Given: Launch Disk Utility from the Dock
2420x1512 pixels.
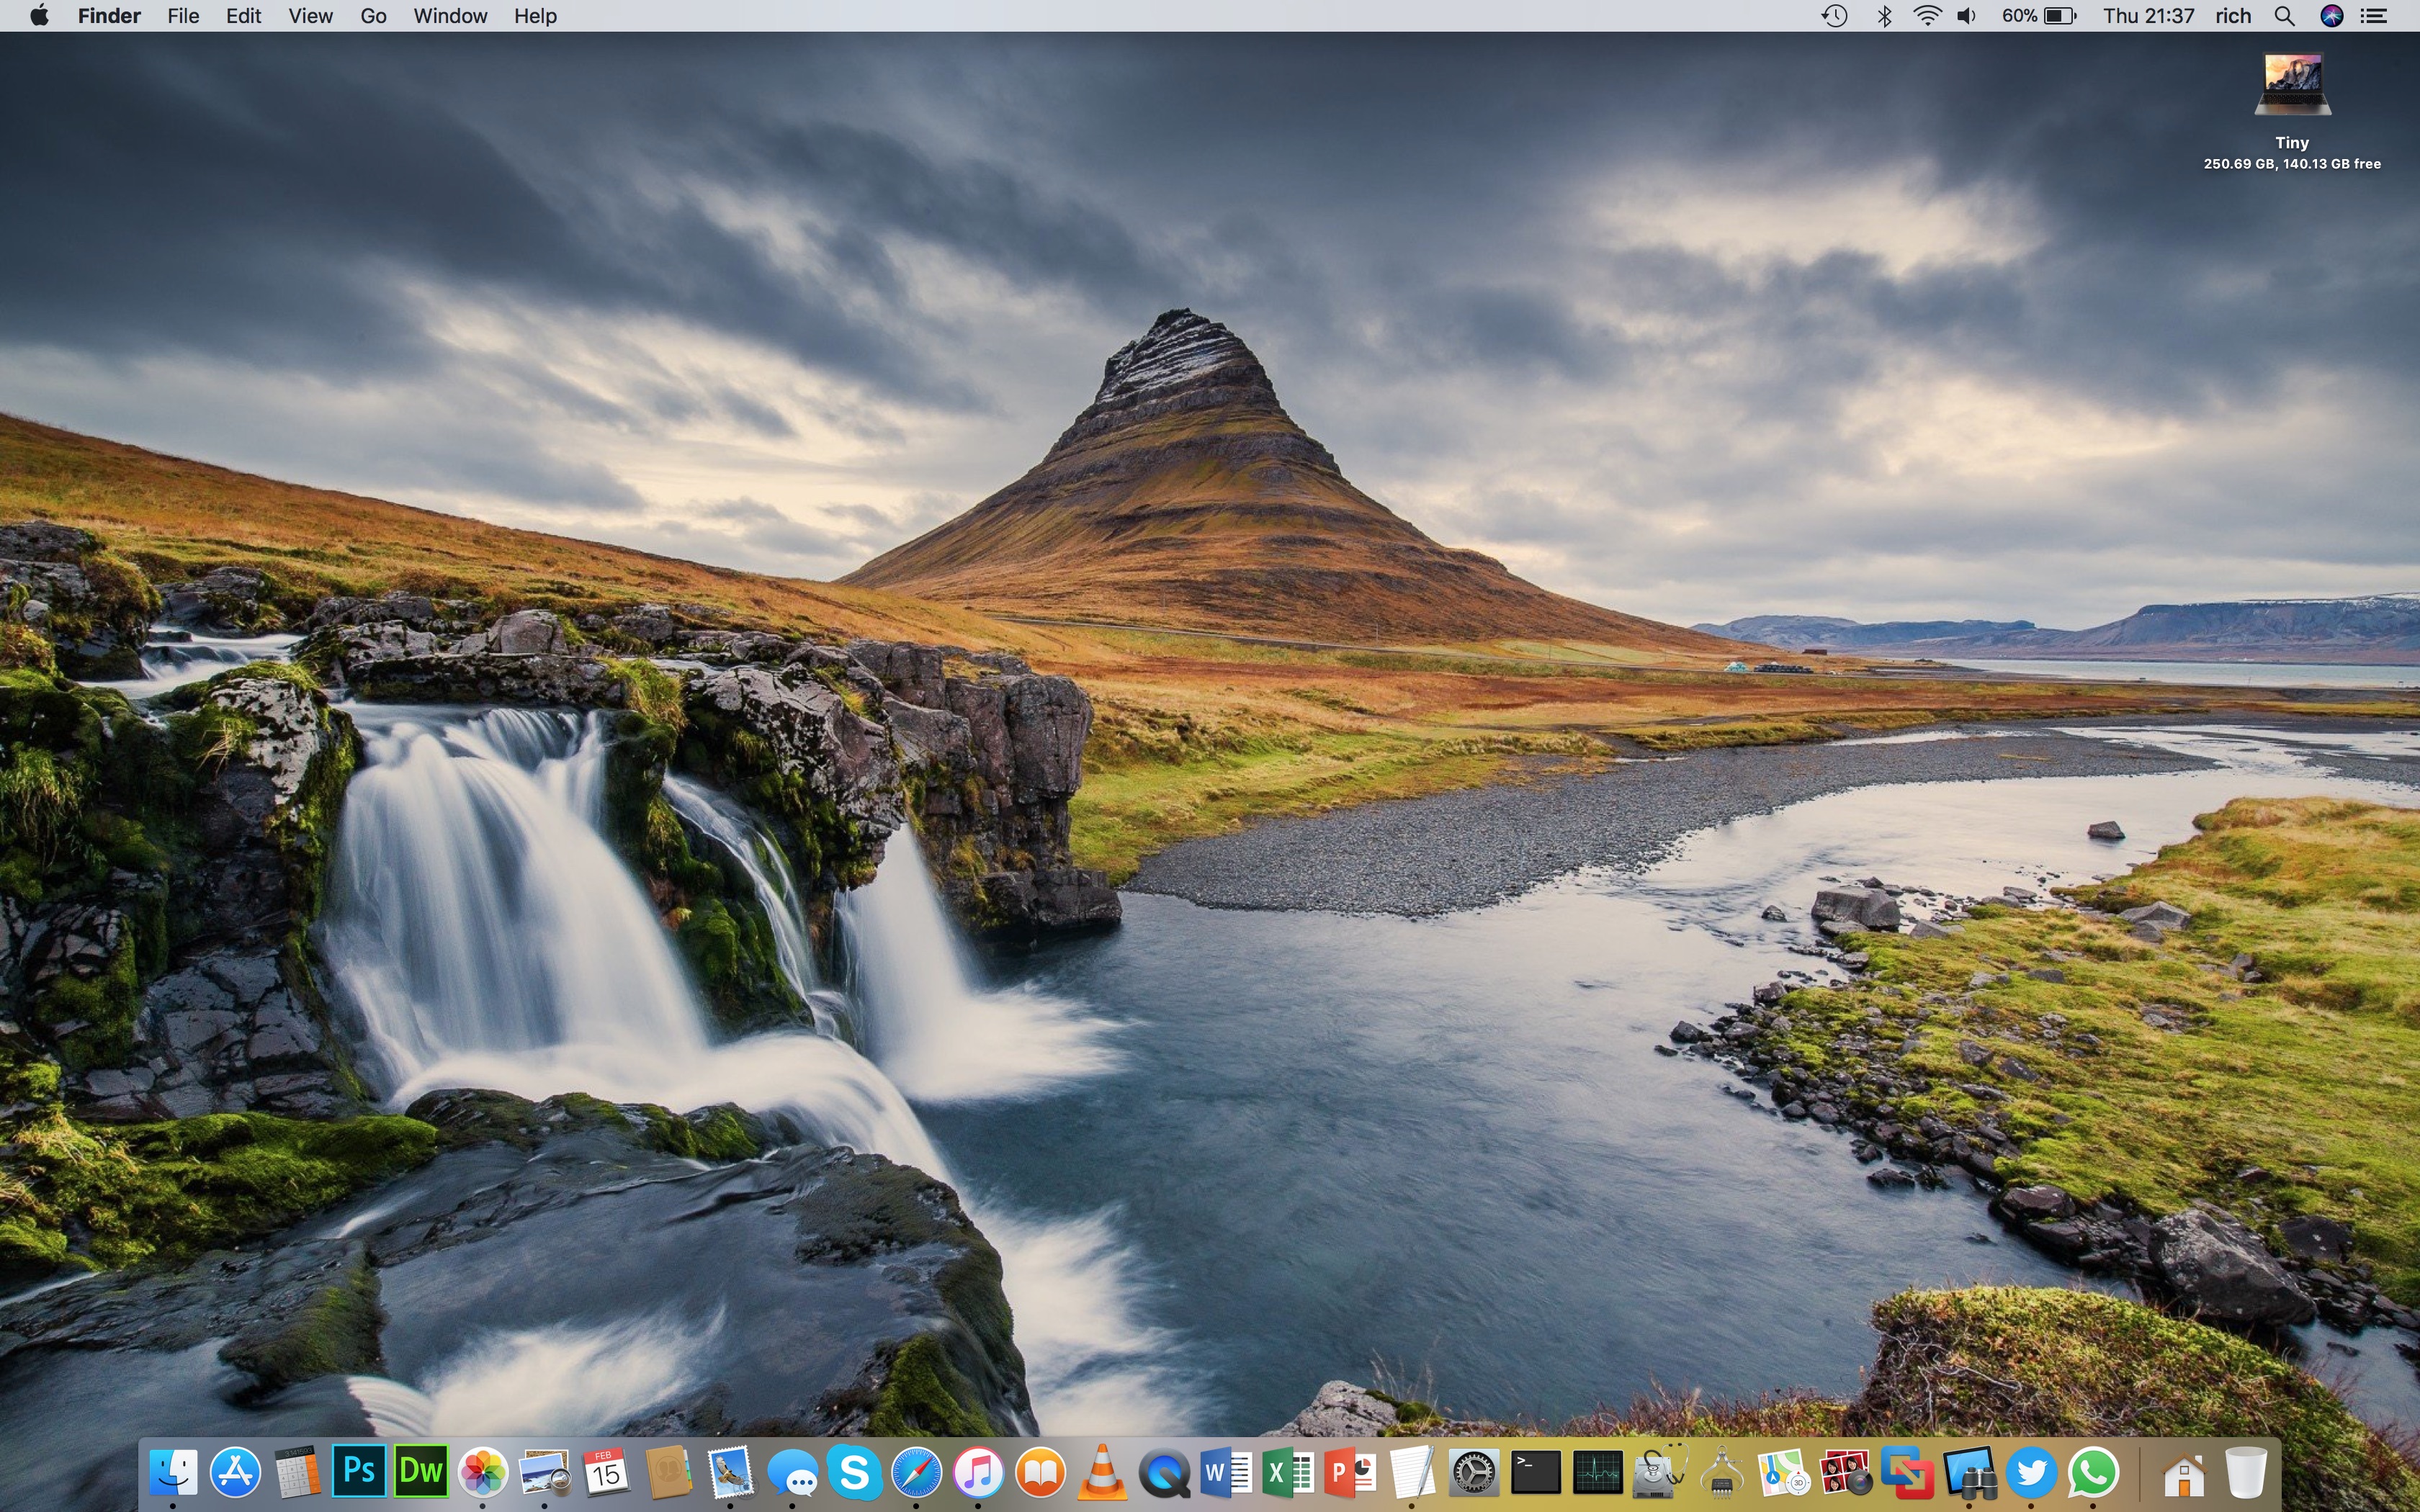Looking at the screenshot, I should [x=1659, y=1472].
